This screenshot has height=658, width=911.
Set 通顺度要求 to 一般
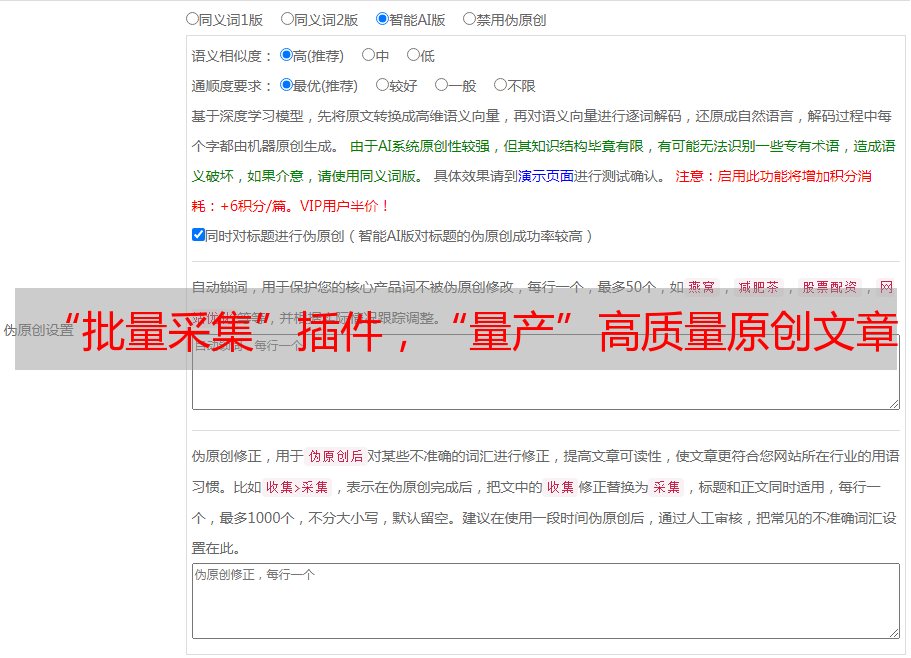(x=442, y=85)
